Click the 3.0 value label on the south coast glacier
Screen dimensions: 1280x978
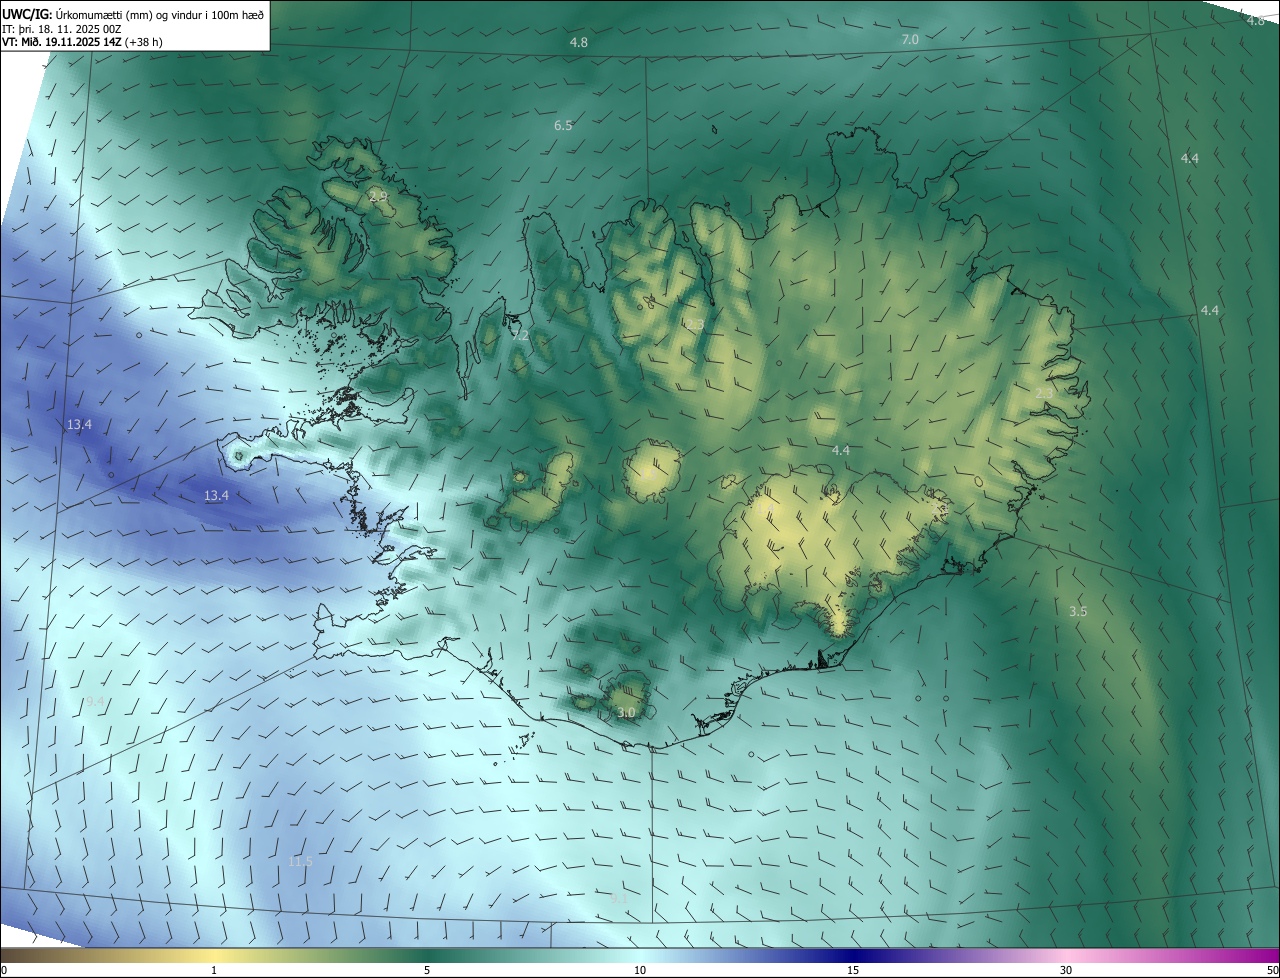pyautogui.click(x=626, y=713)
